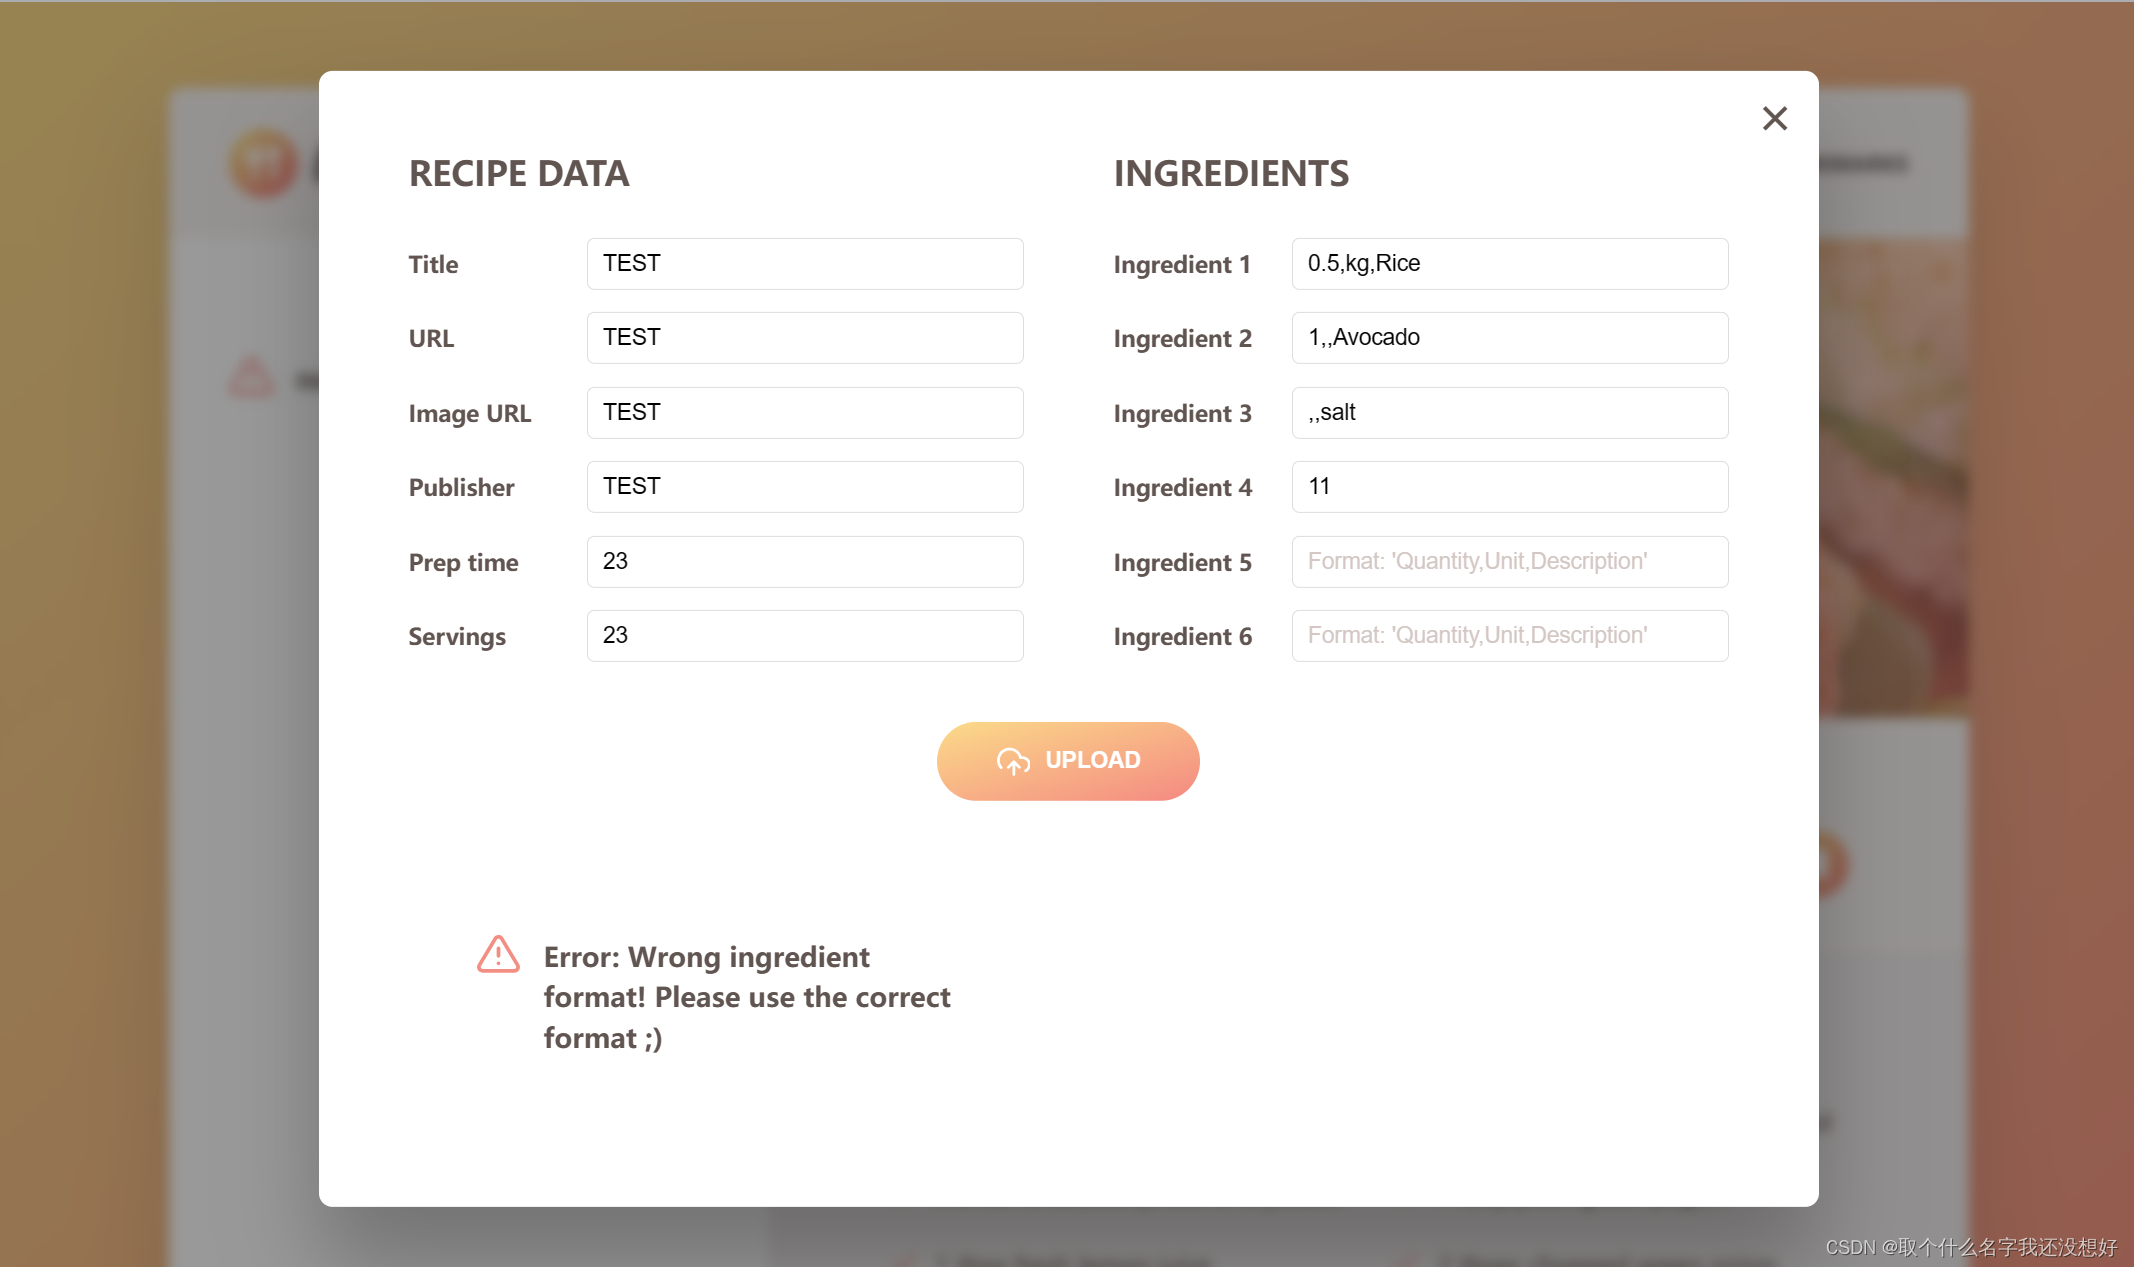The height and width of the screenshot is (1267, 2134).
Task: Click the Ingredient 6 label
Action: [x=1182, y=636]
